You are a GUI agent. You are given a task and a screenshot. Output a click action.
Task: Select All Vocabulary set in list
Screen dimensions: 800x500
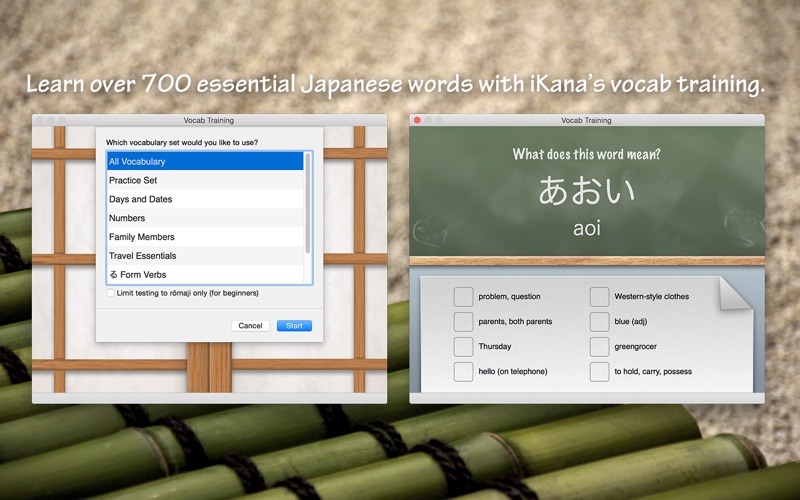pyautogui.click(x=205, y=161)
